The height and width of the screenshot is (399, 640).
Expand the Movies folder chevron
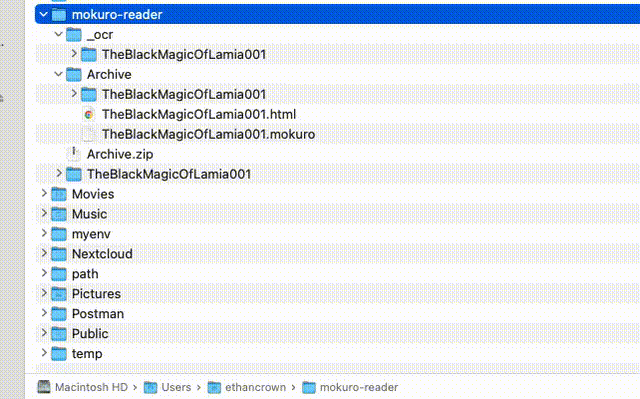(44, 193)
